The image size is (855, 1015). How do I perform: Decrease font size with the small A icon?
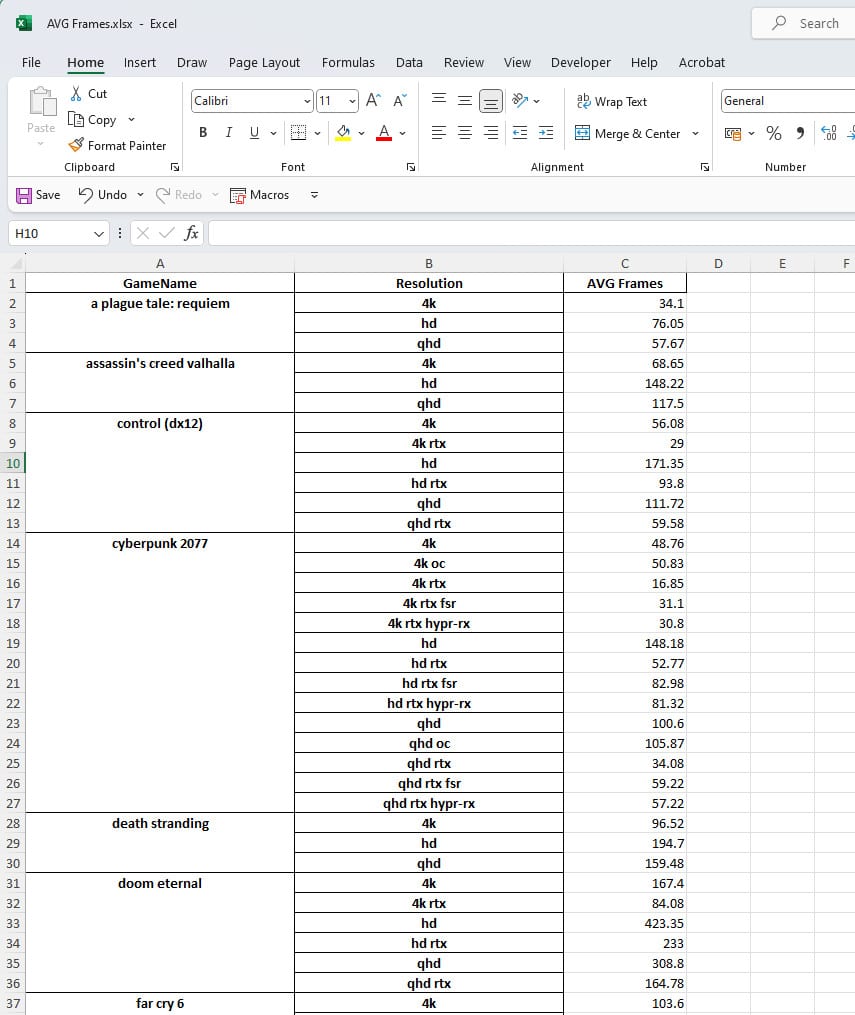point(400,100)
